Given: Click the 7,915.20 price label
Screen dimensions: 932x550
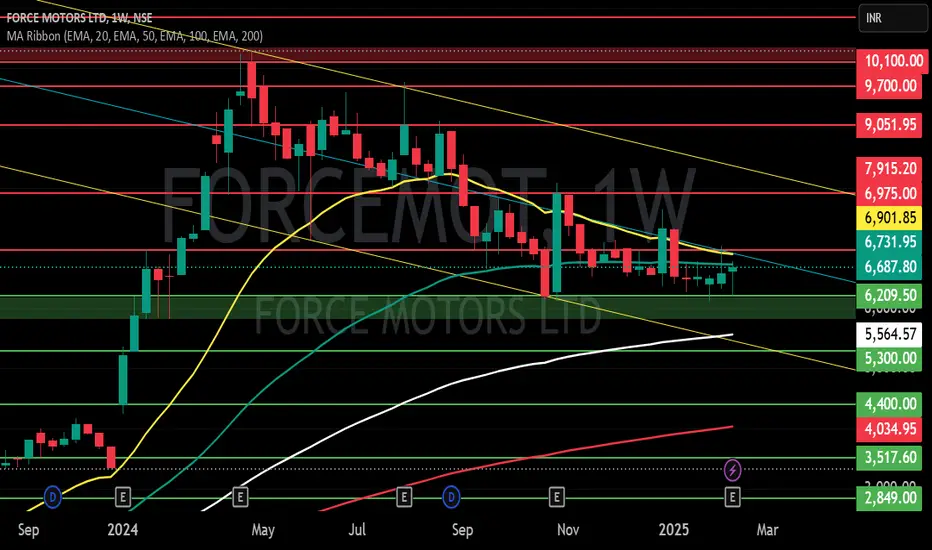Looking at the screenshot, I should (889, 168).
